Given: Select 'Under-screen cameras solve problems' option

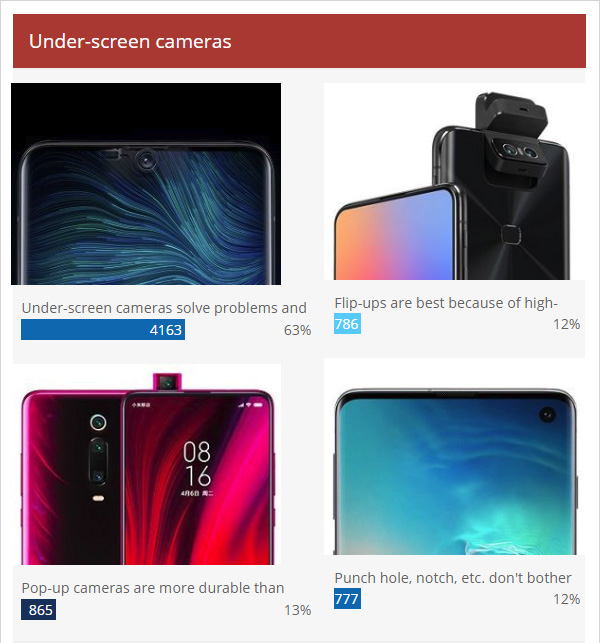Looking at the screenshot, I should point(164,308).
